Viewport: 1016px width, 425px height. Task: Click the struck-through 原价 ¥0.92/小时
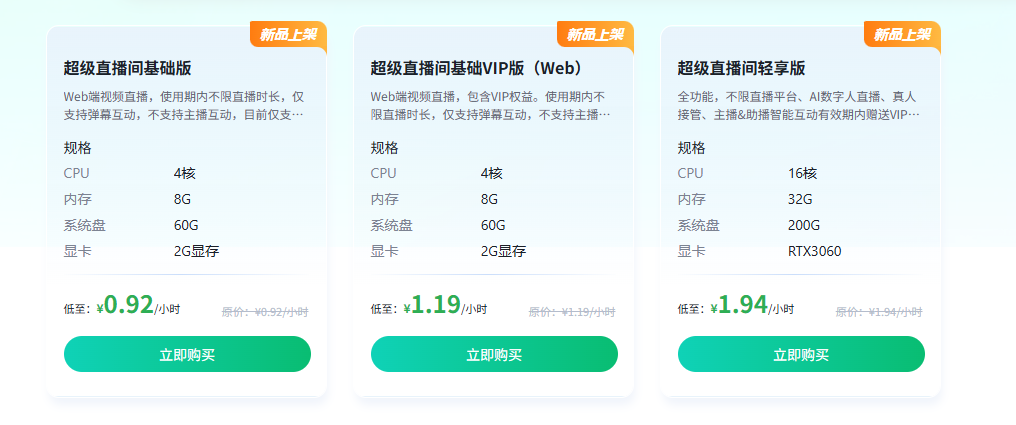(265, 312)
